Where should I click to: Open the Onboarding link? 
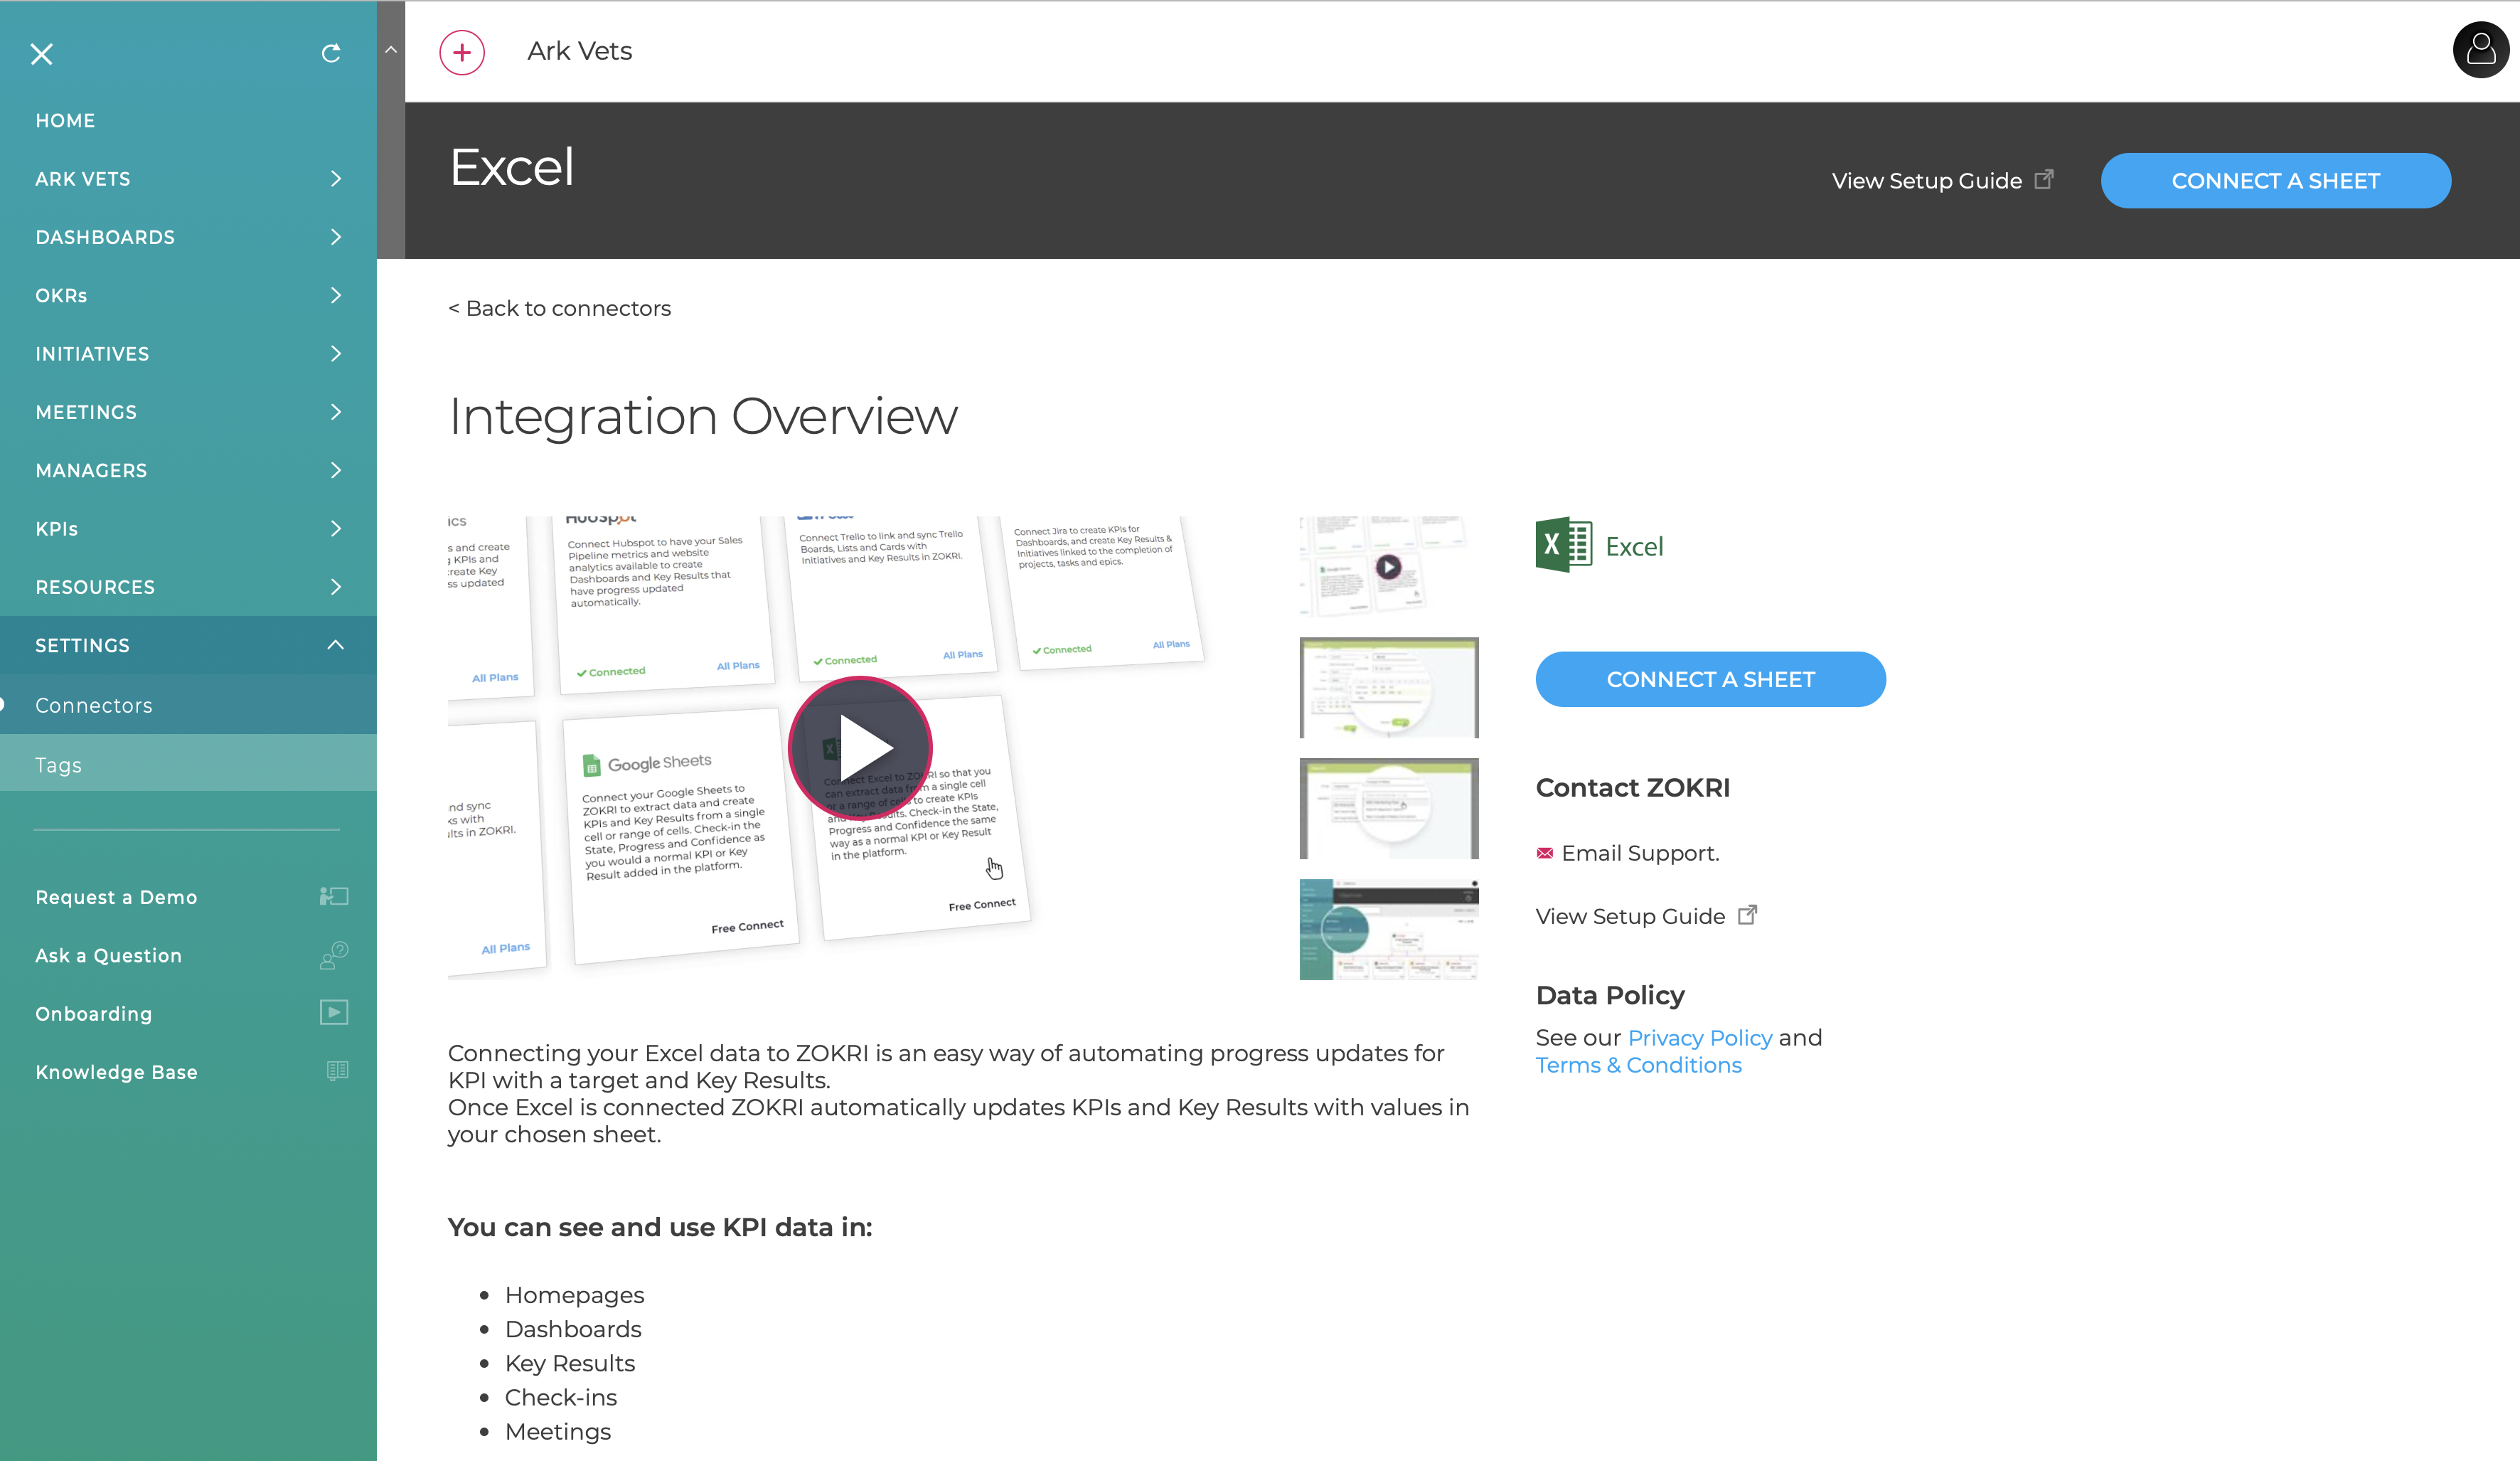pos(93,1013)
